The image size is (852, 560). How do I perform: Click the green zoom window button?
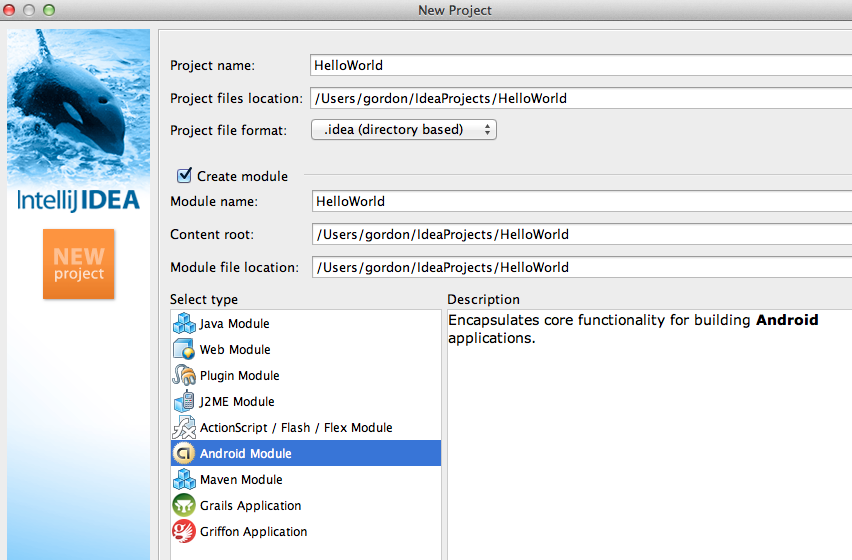coord(50,10)
